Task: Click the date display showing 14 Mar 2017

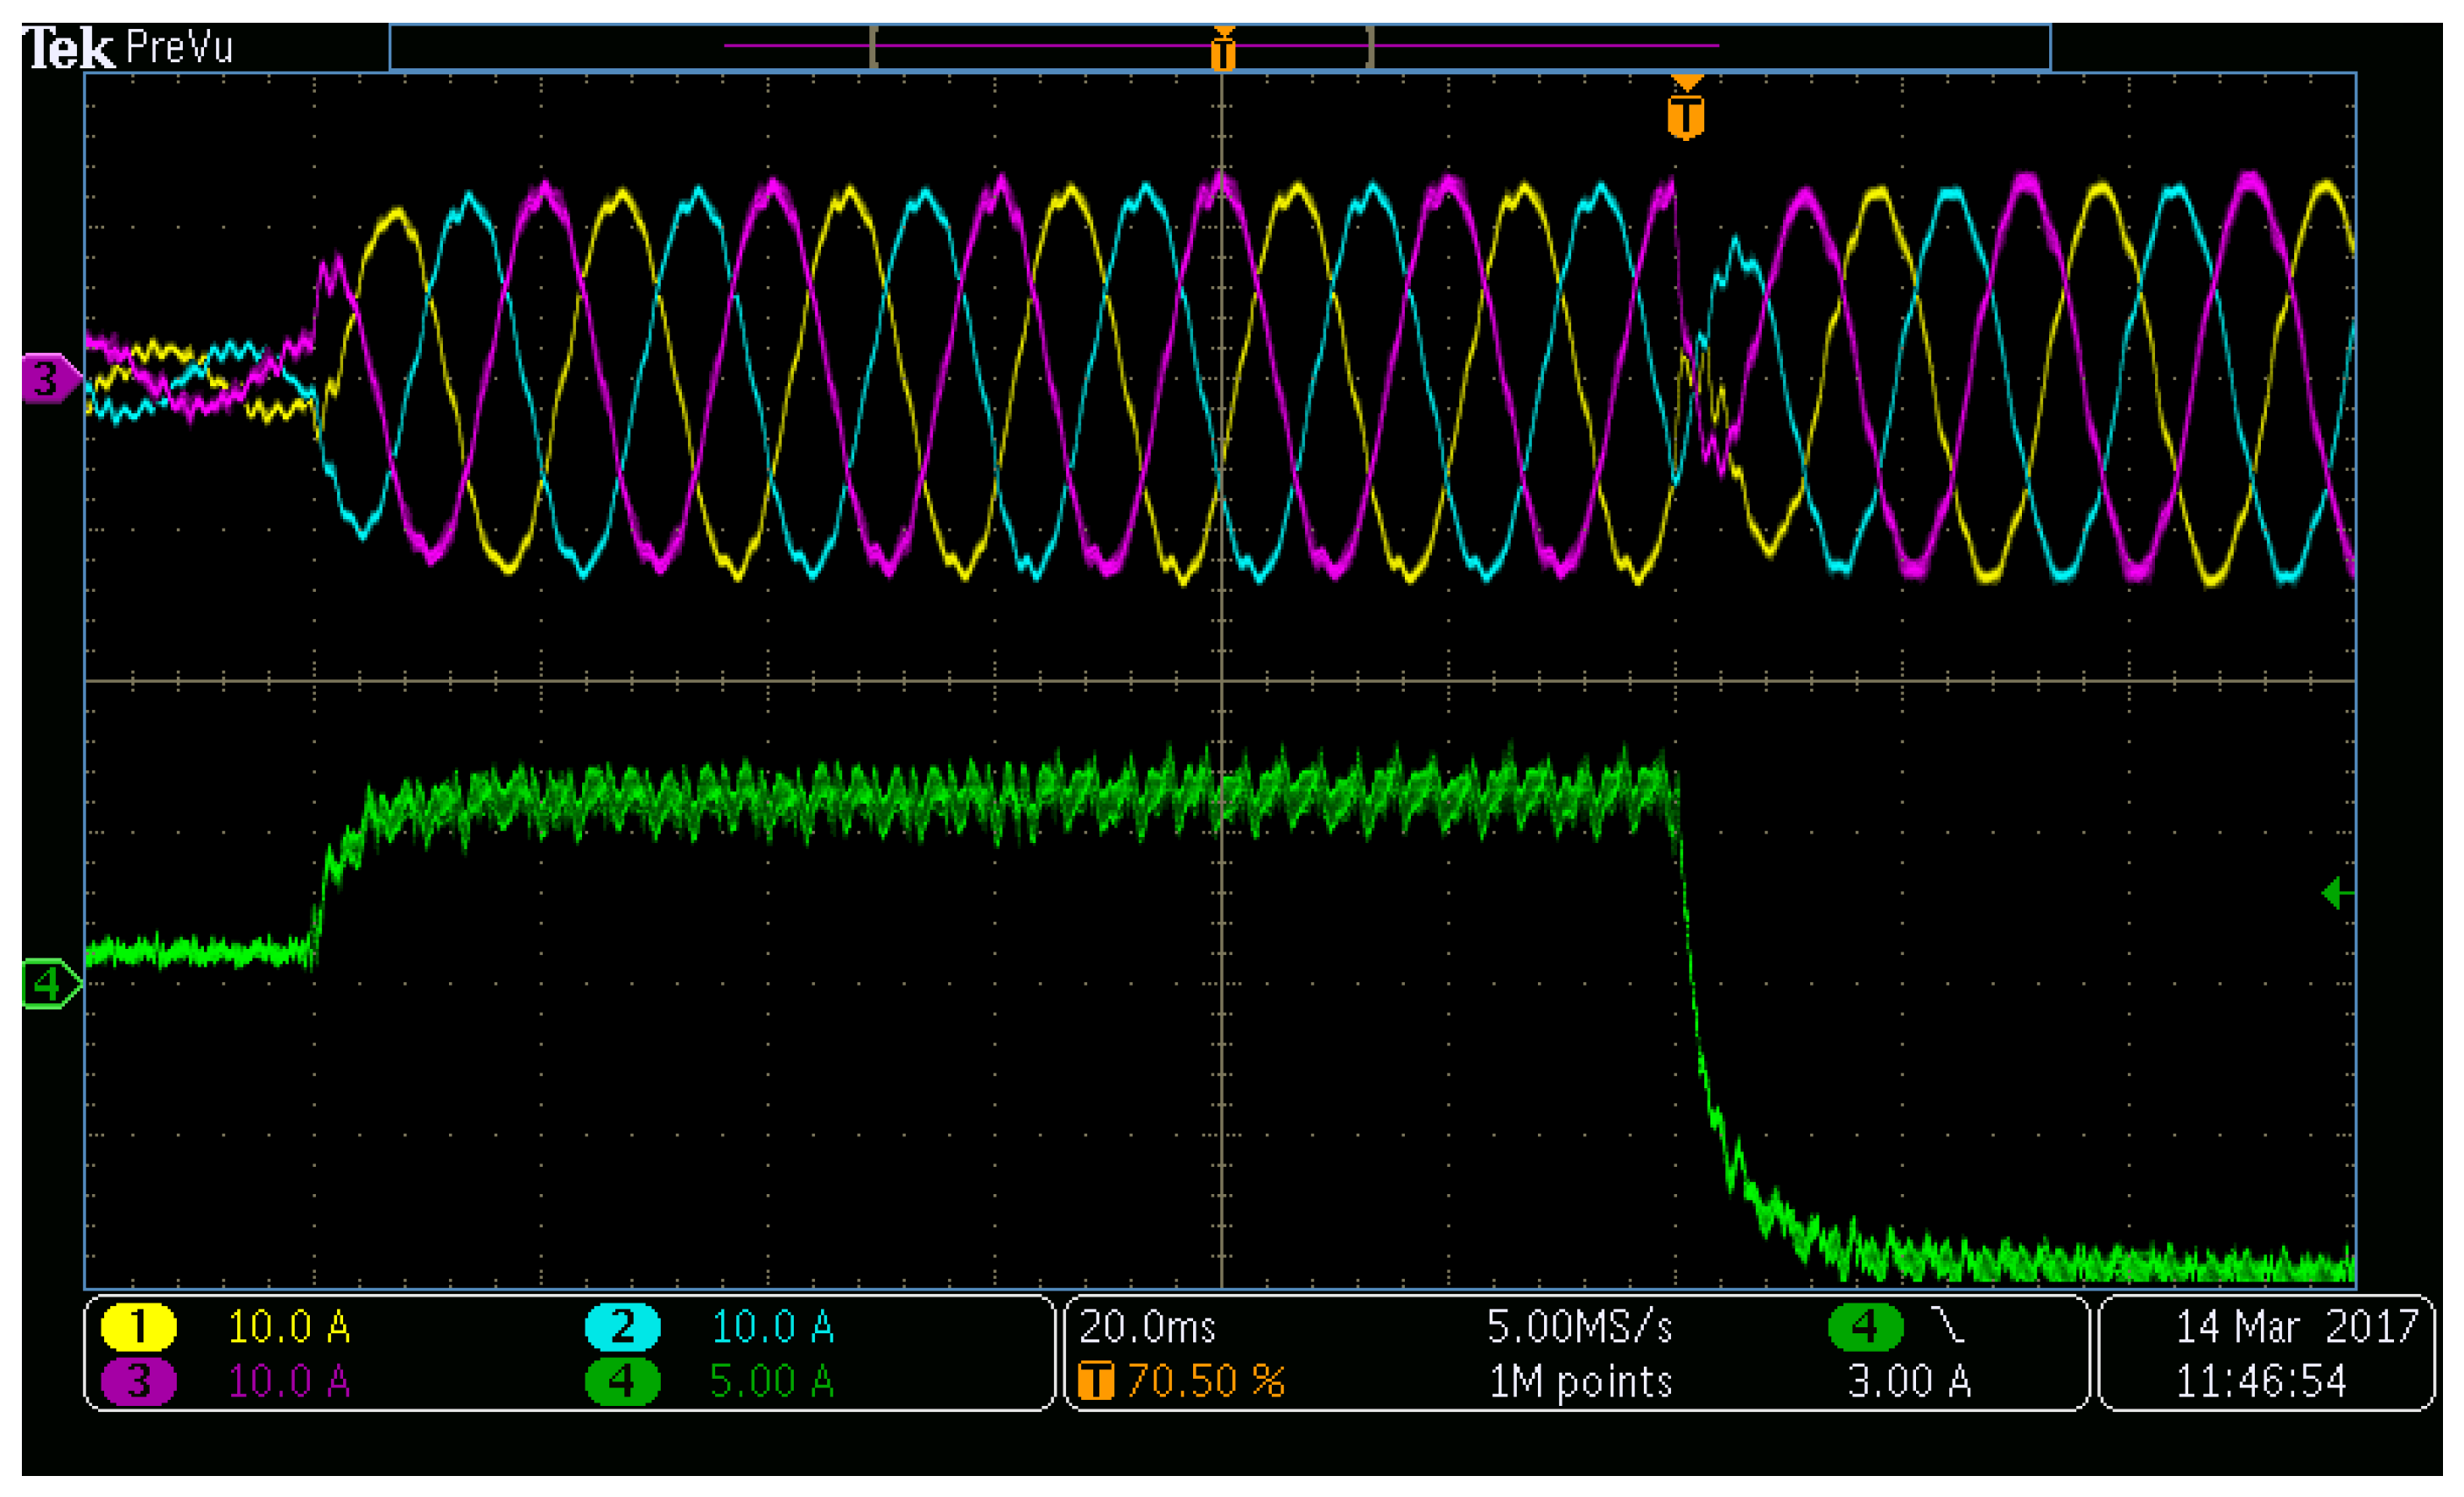Action: tap(2290, 1328)
